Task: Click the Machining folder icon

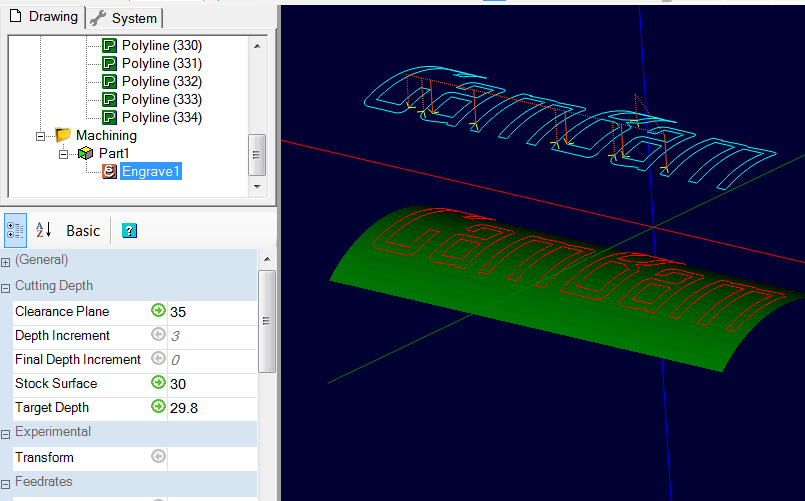Action: (x=63, y=135)
